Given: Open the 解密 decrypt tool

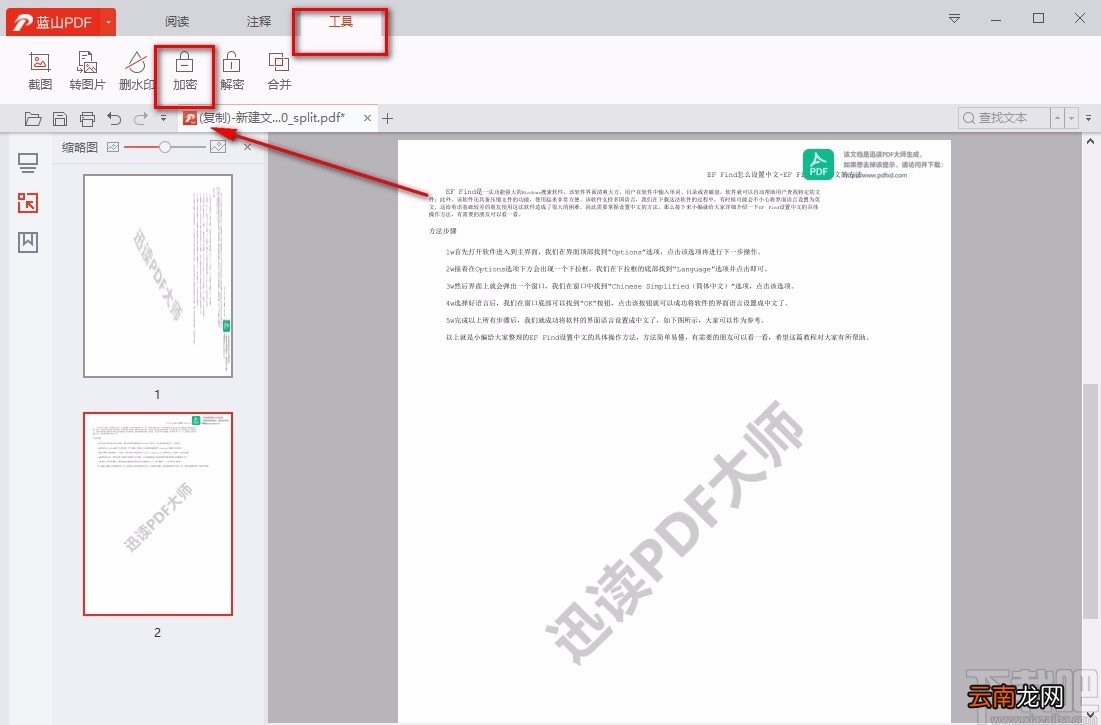Looking at the screenshot, I should [x=232, y=71].
